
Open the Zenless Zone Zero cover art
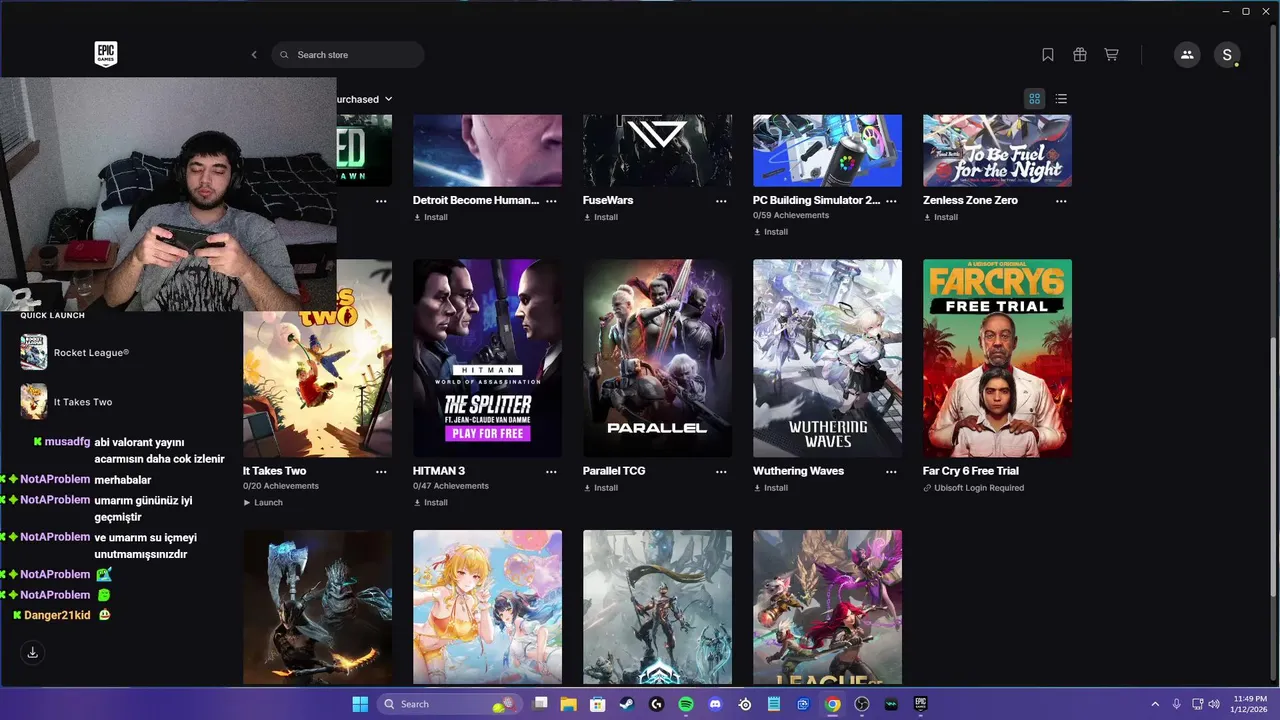(997, 150)
